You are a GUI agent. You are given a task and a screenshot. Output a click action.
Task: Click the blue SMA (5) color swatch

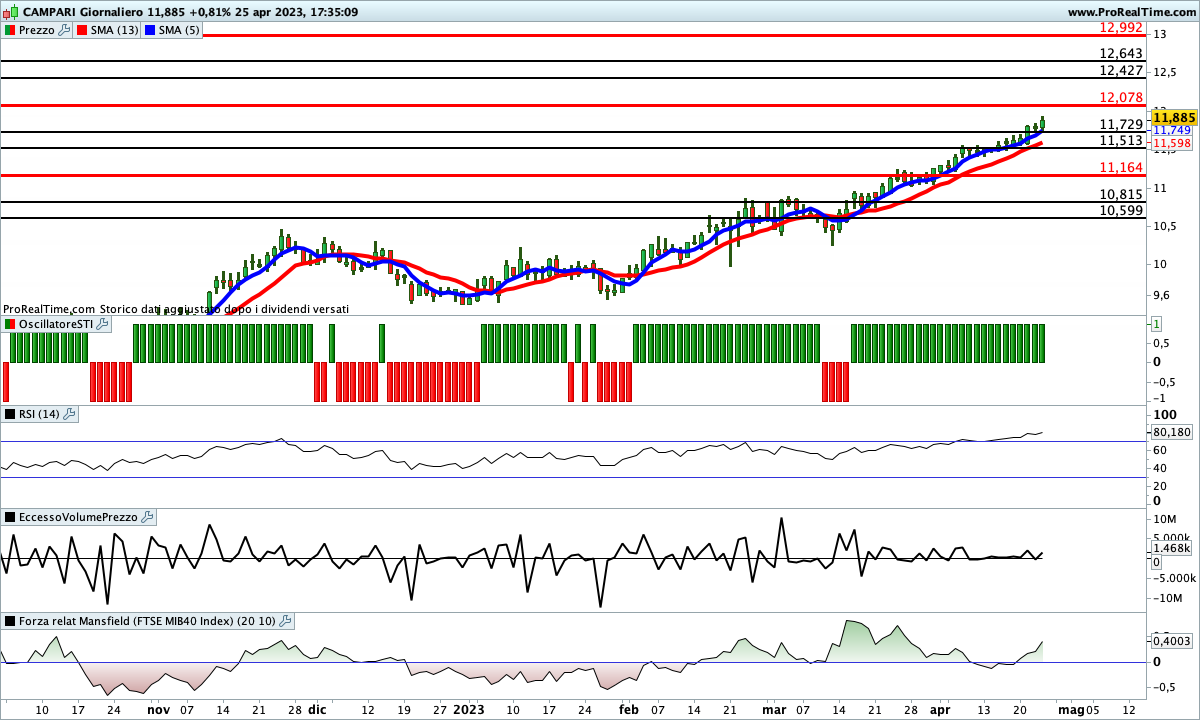point(151,30)
